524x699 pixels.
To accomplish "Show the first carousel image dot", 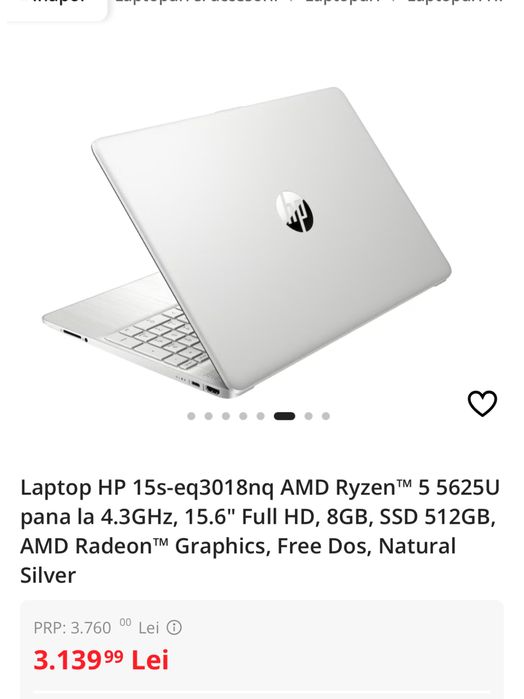I will coord(191,416).
